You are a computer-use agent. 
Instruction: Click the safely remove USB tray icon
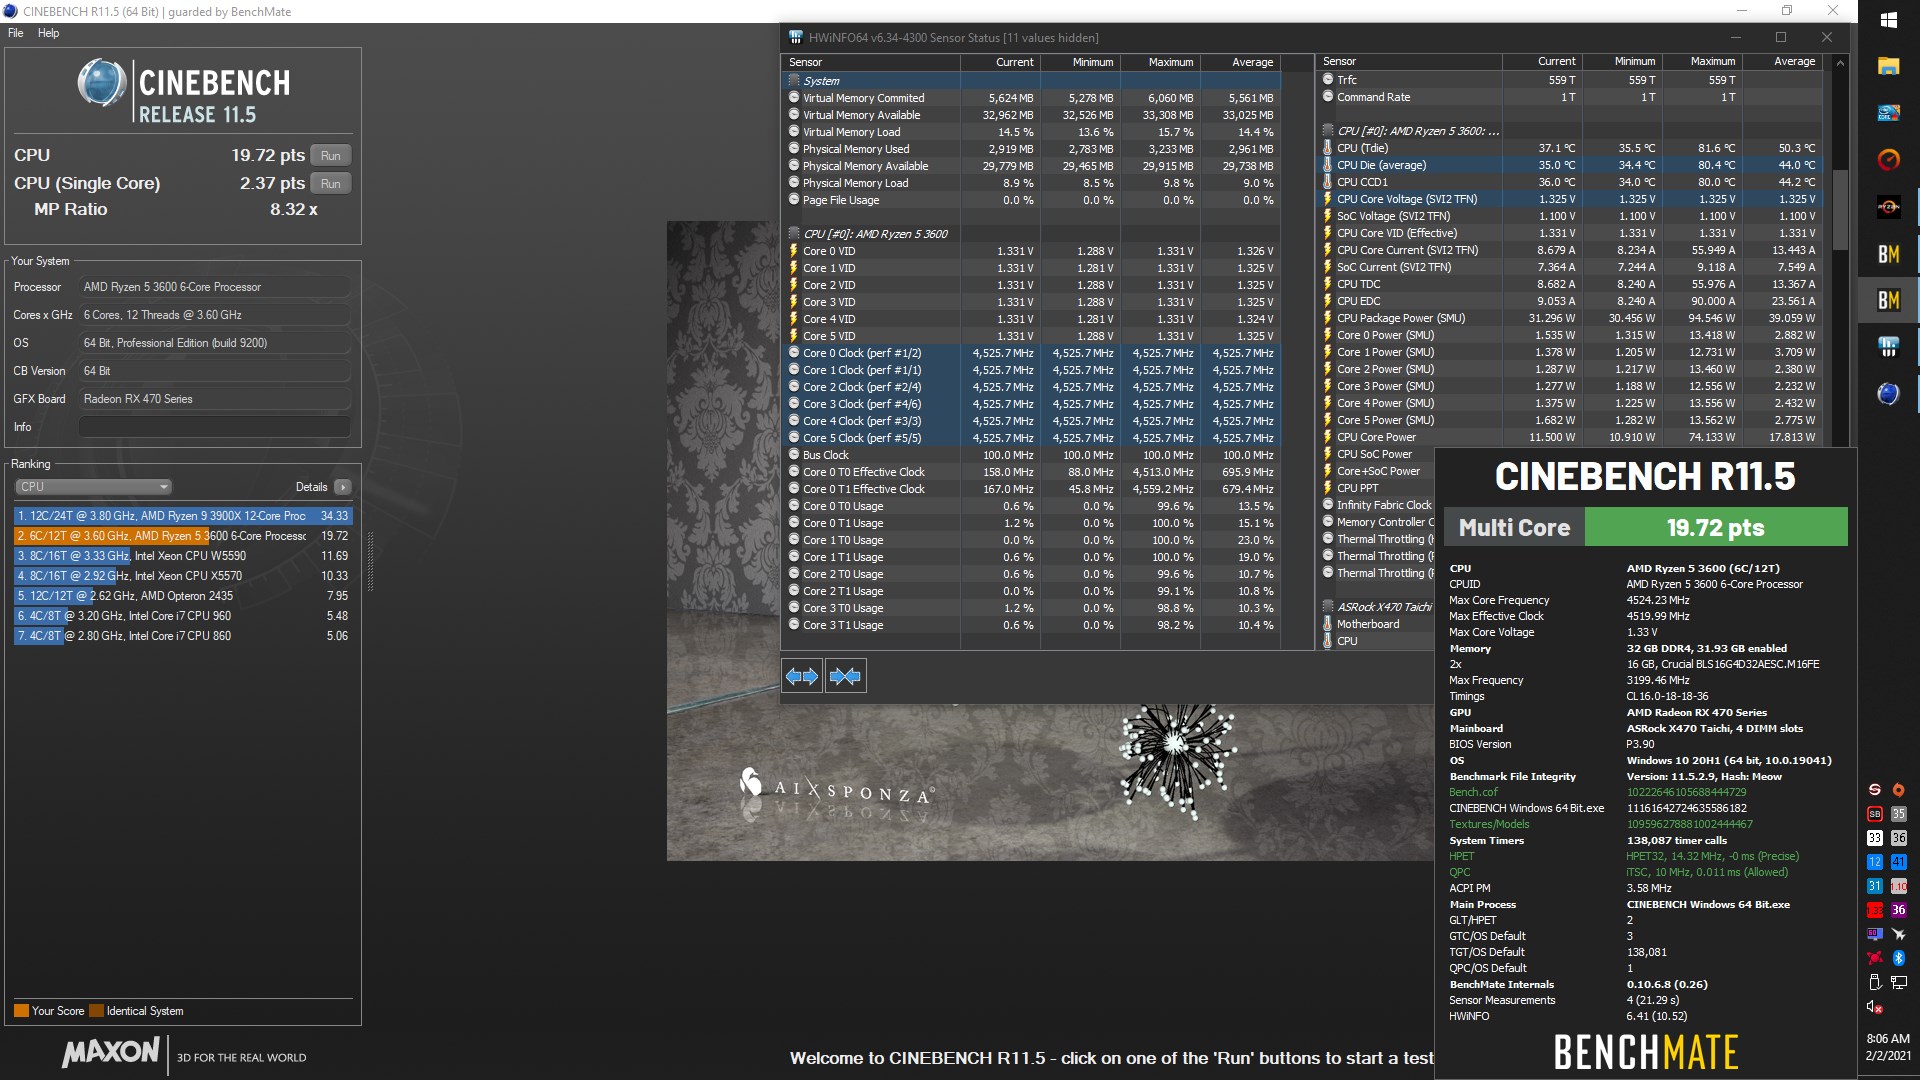click(x=1874, y=982)
